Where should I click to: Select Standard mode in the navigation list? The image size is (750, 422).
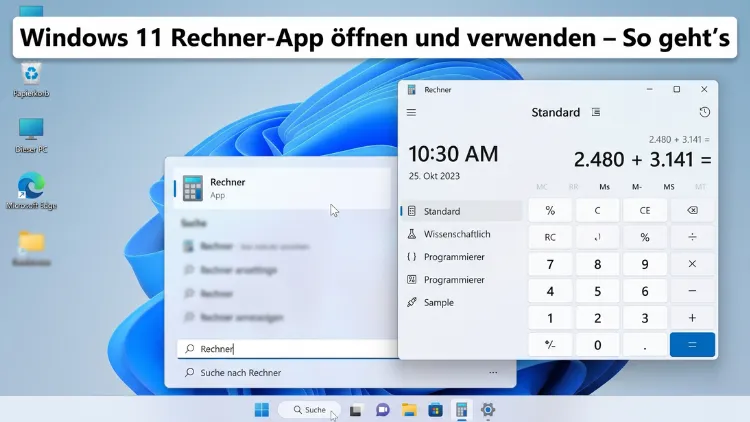[461, 211]
